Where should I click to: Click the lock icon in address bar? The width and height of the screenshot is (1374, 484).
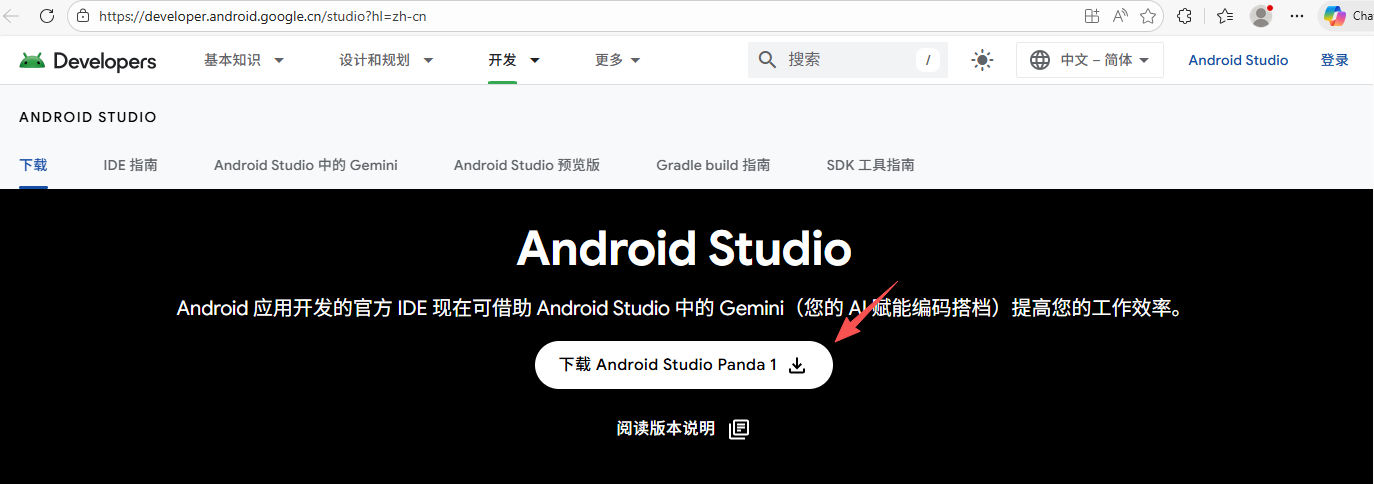coord(83,16)
